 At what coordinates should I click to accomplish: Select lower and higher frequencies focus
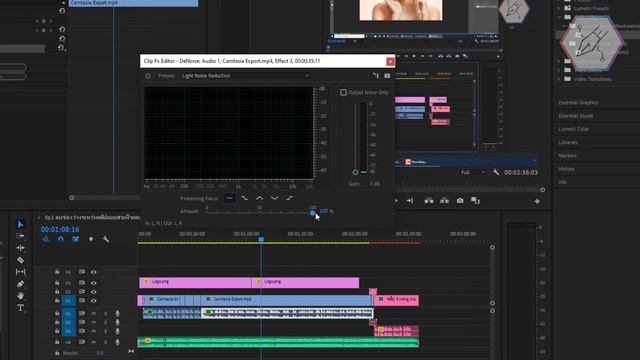pos(274,198)
